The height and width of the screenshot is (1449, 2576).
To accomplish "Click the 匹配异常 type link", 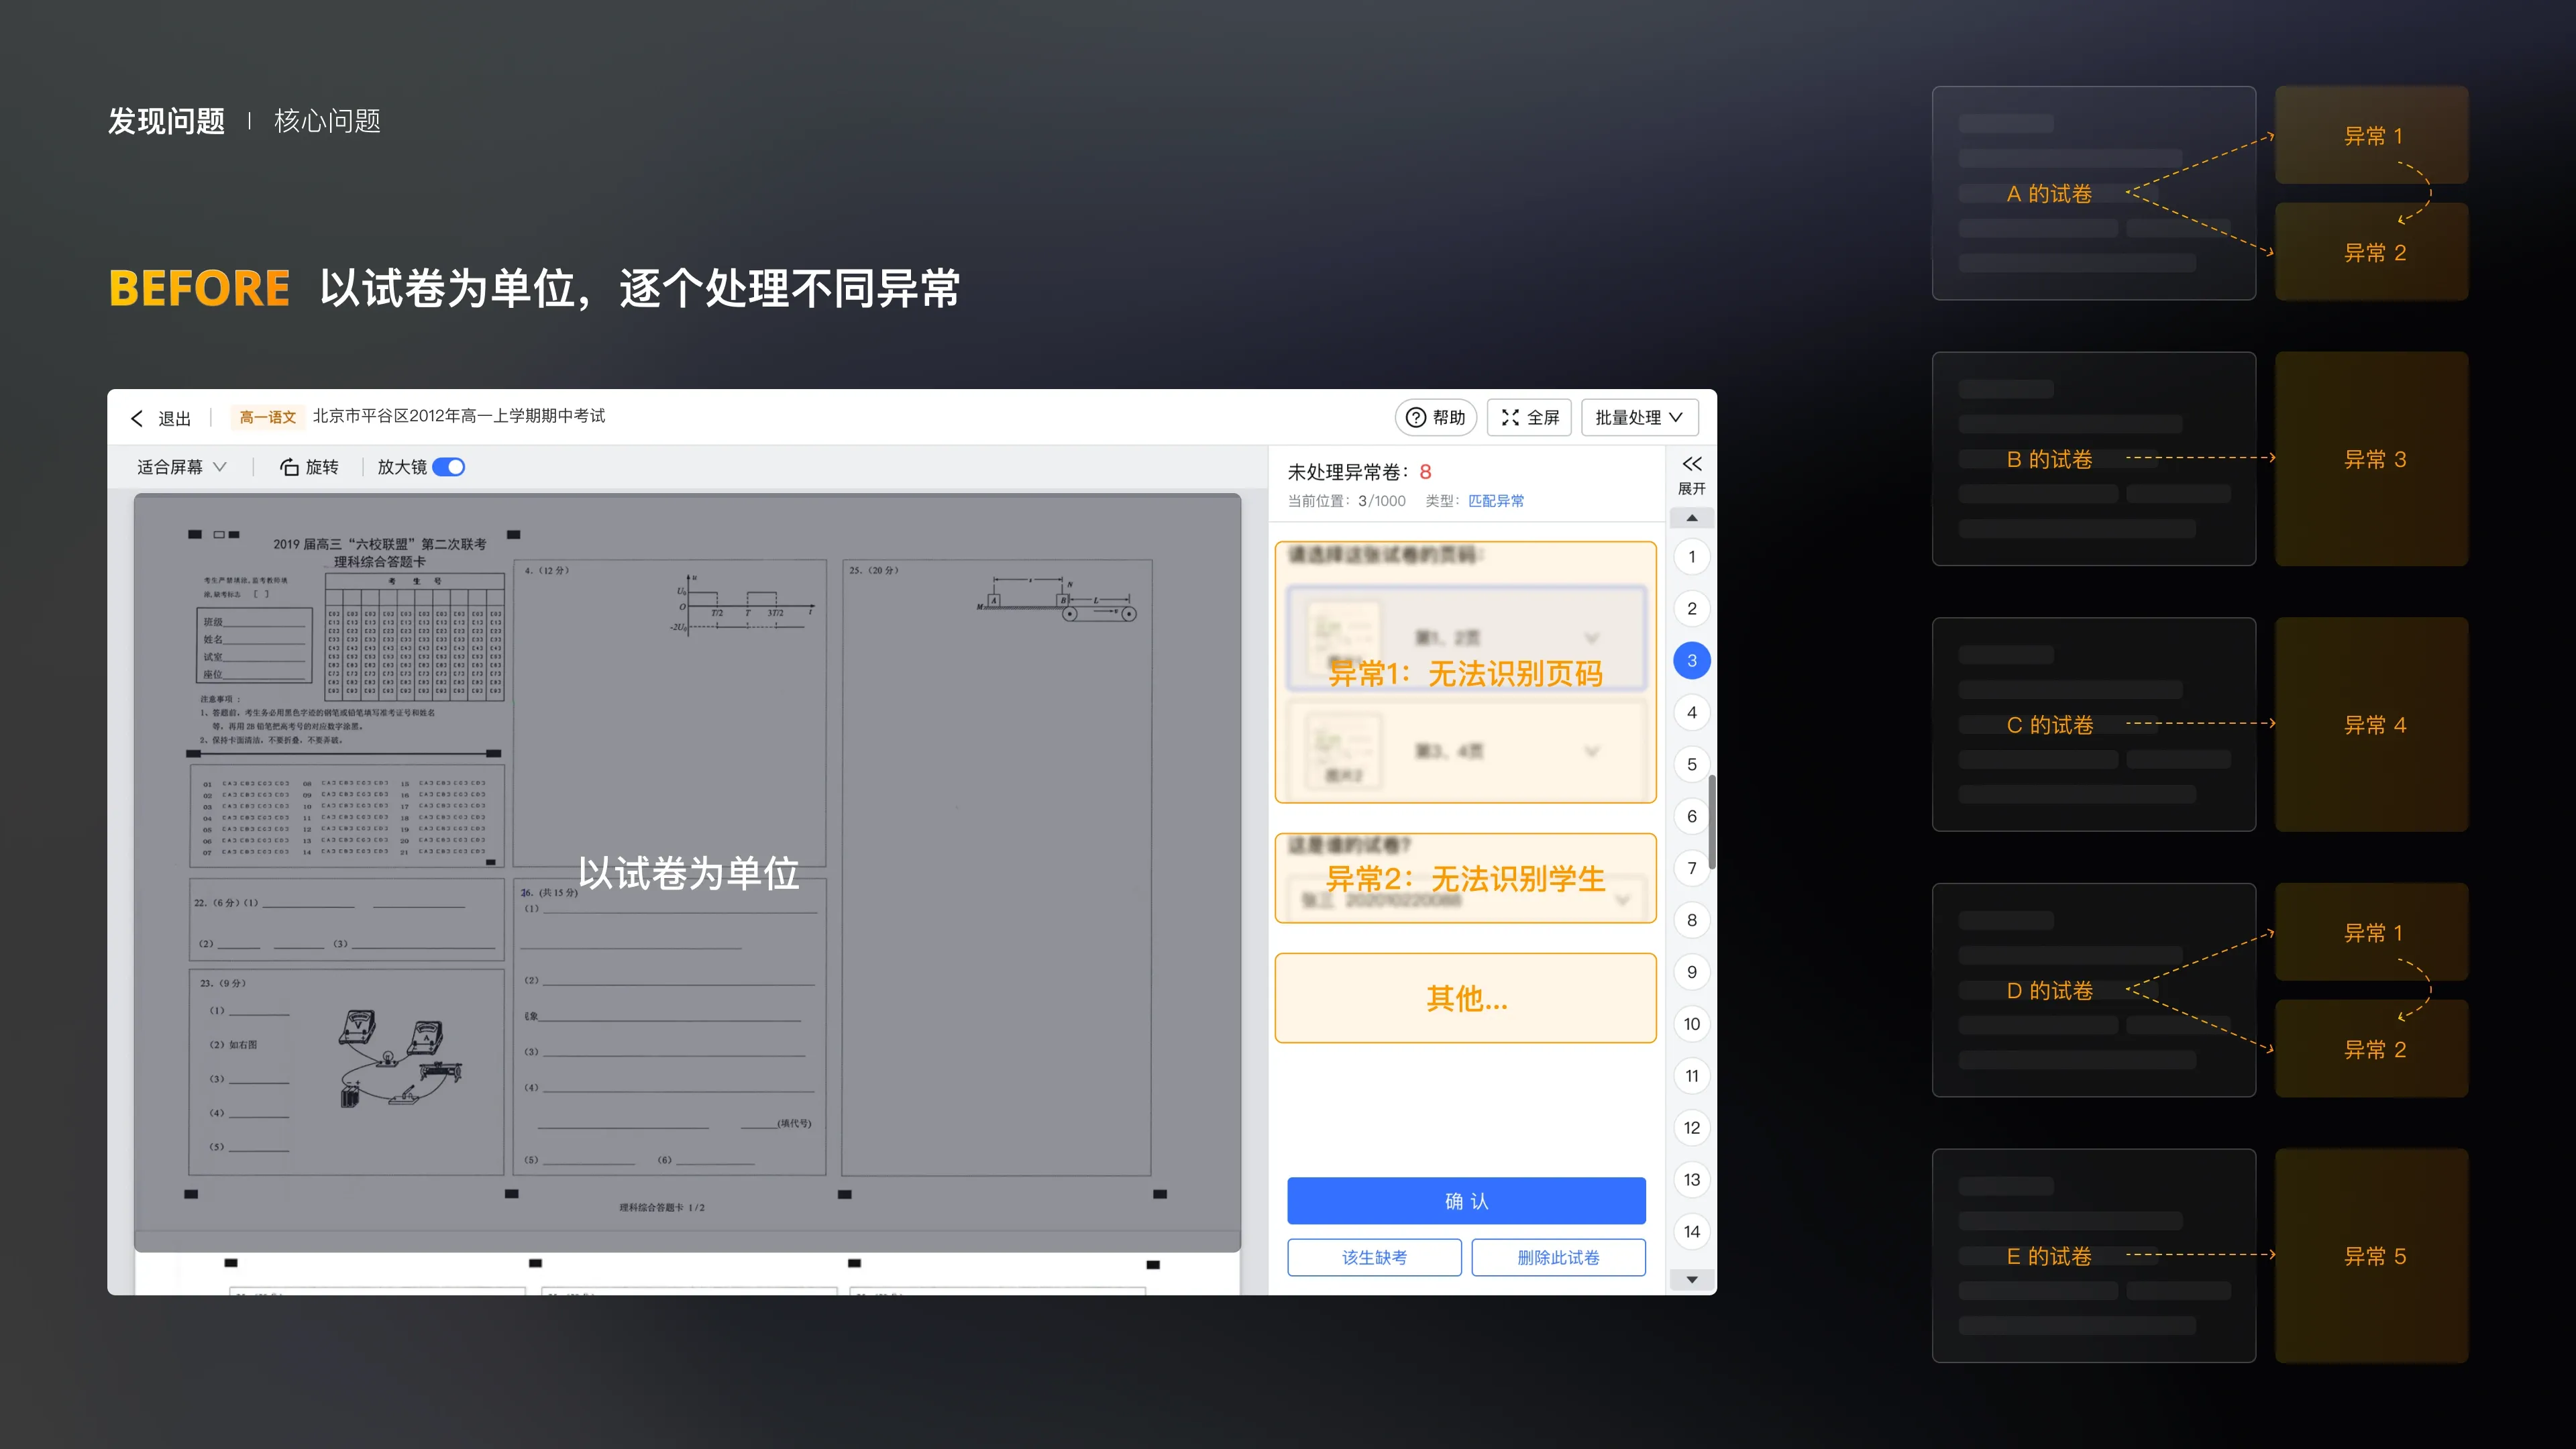I will click(x=1496, y=501).
